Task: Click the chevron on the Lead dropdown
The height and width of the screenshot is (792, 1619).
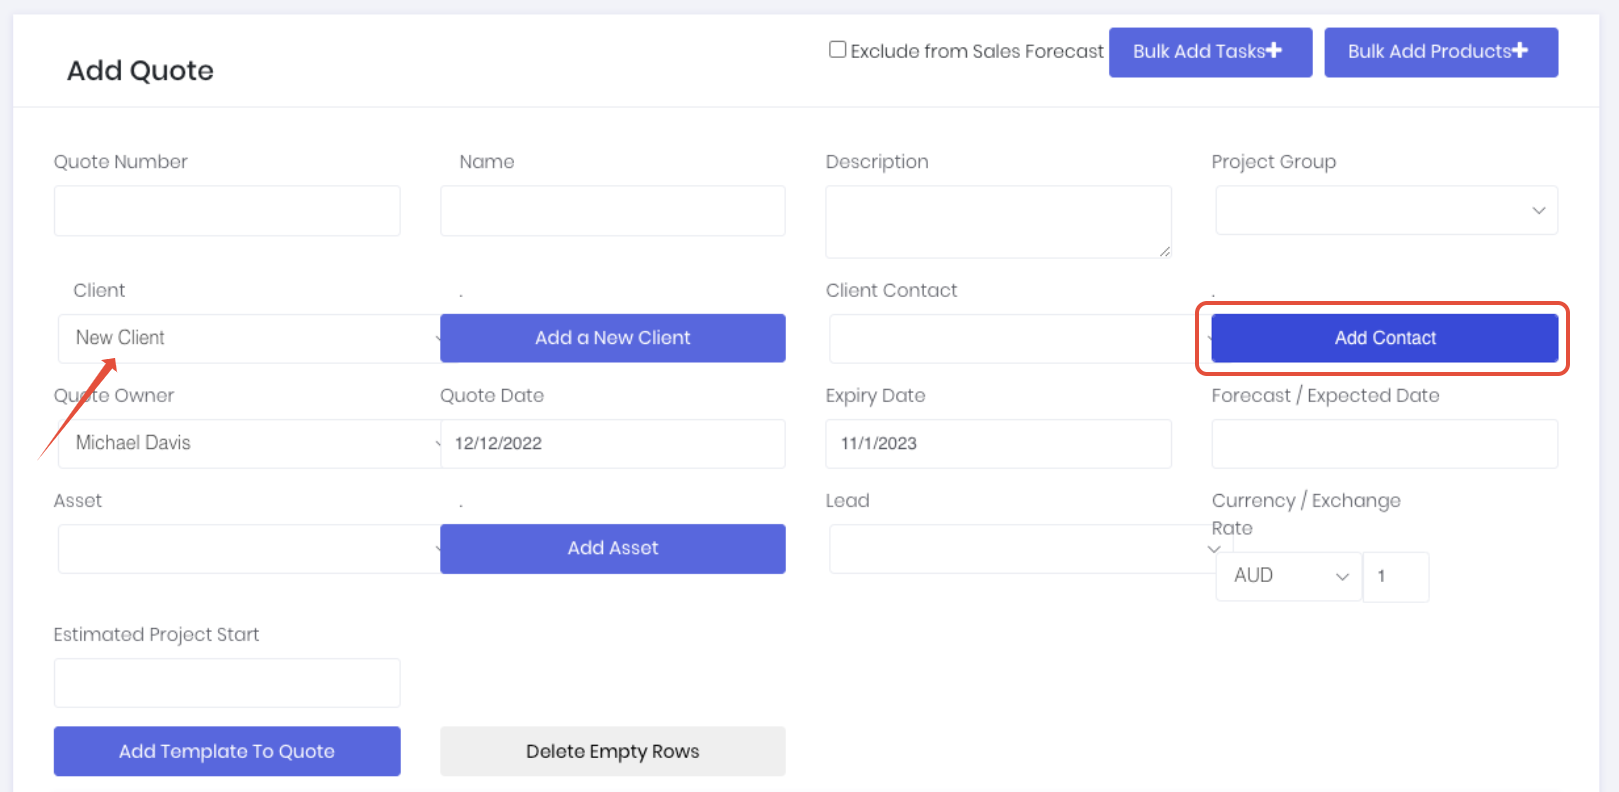Action: click(x=1213, y=549)
